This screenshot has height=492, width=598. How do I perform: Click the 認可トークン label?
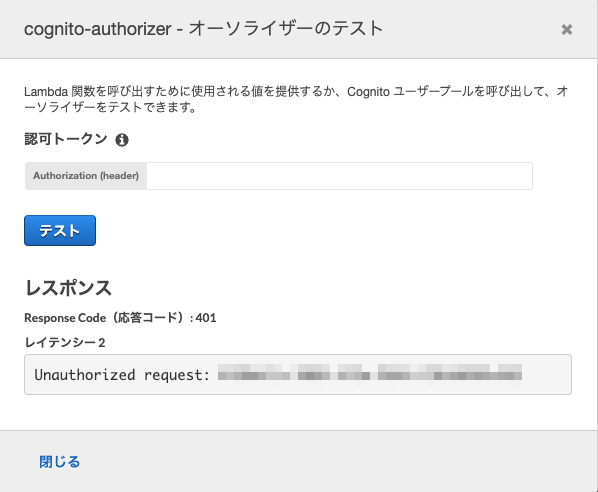pyautogui.click(x=66, y=139)
